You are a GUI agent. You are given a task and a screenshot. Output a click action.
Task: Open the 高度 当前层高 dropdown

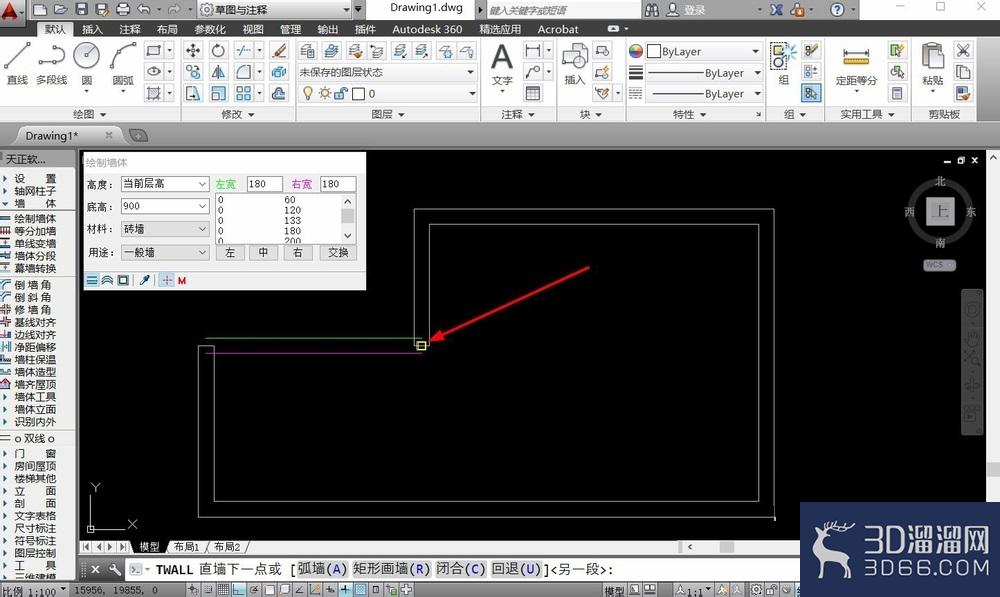pyautogui.click(x=165, y=184)
